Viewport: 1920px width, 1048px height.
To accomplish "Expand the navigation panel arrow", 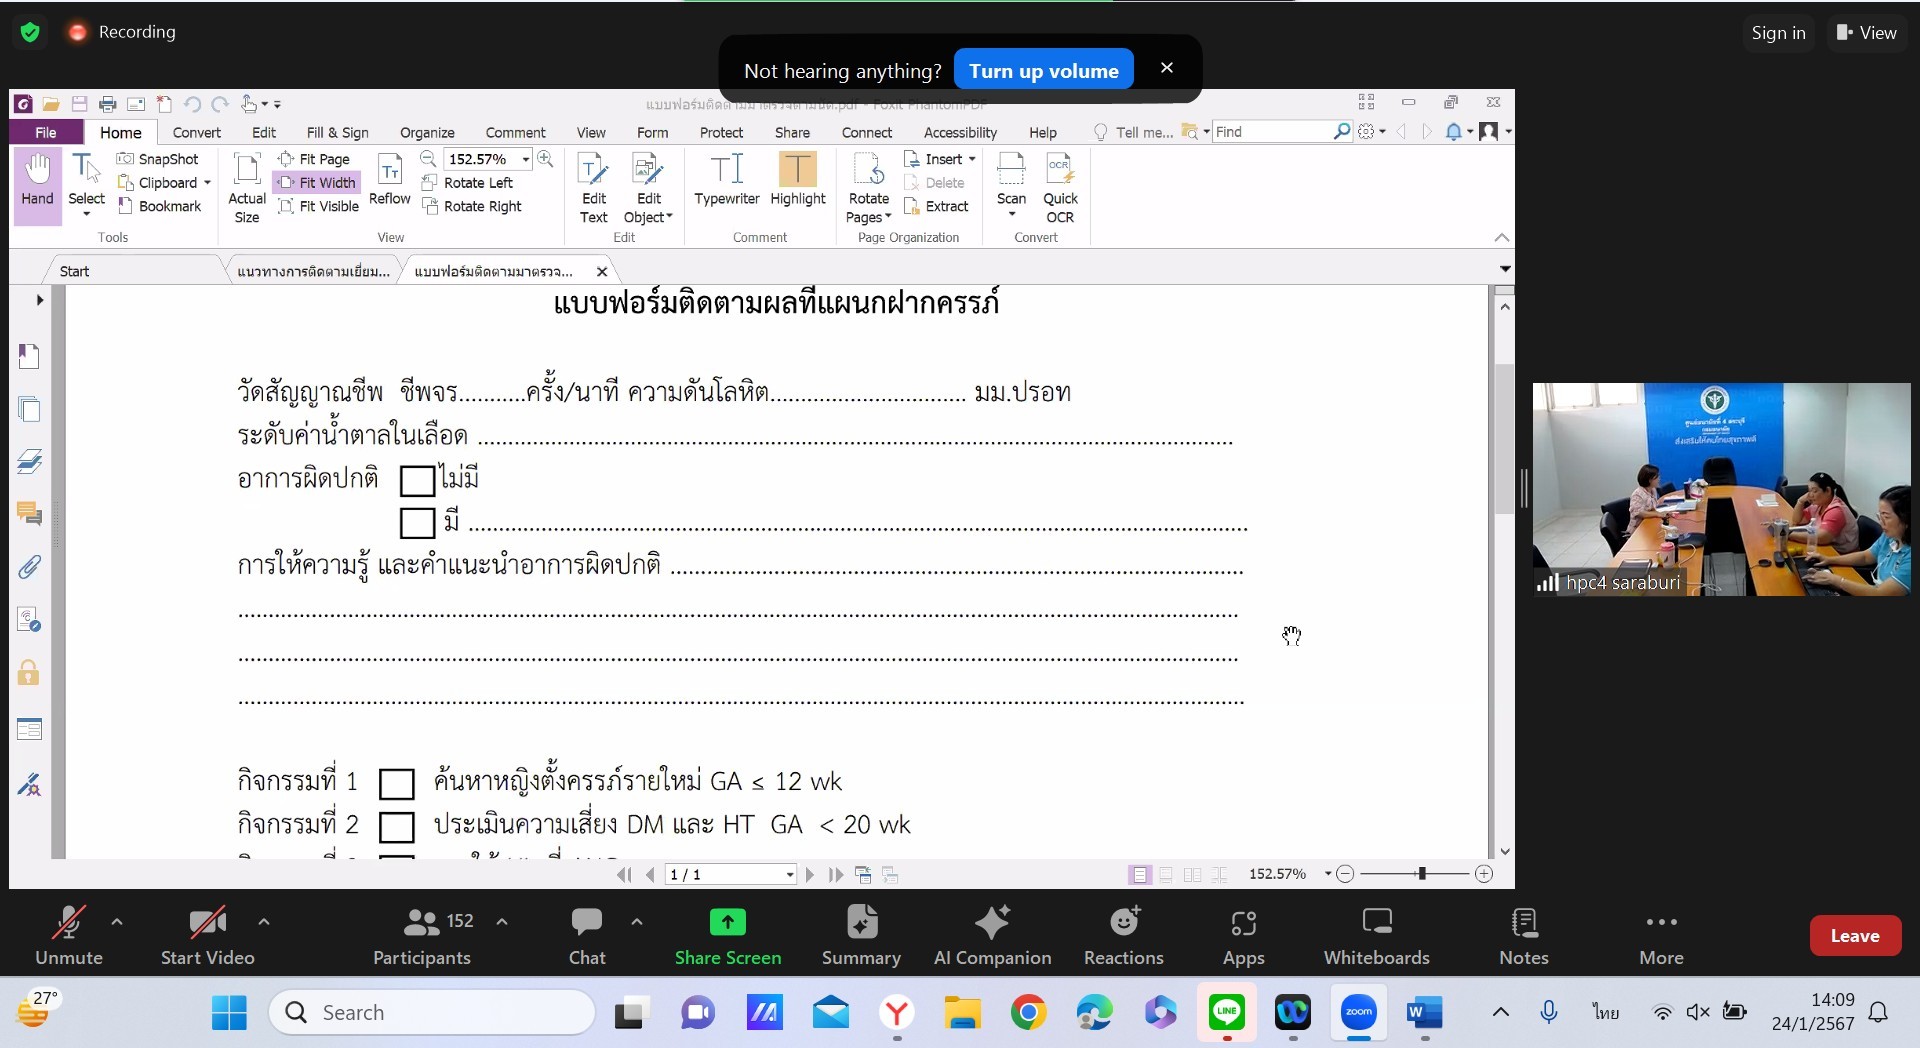I will point(39,300).
